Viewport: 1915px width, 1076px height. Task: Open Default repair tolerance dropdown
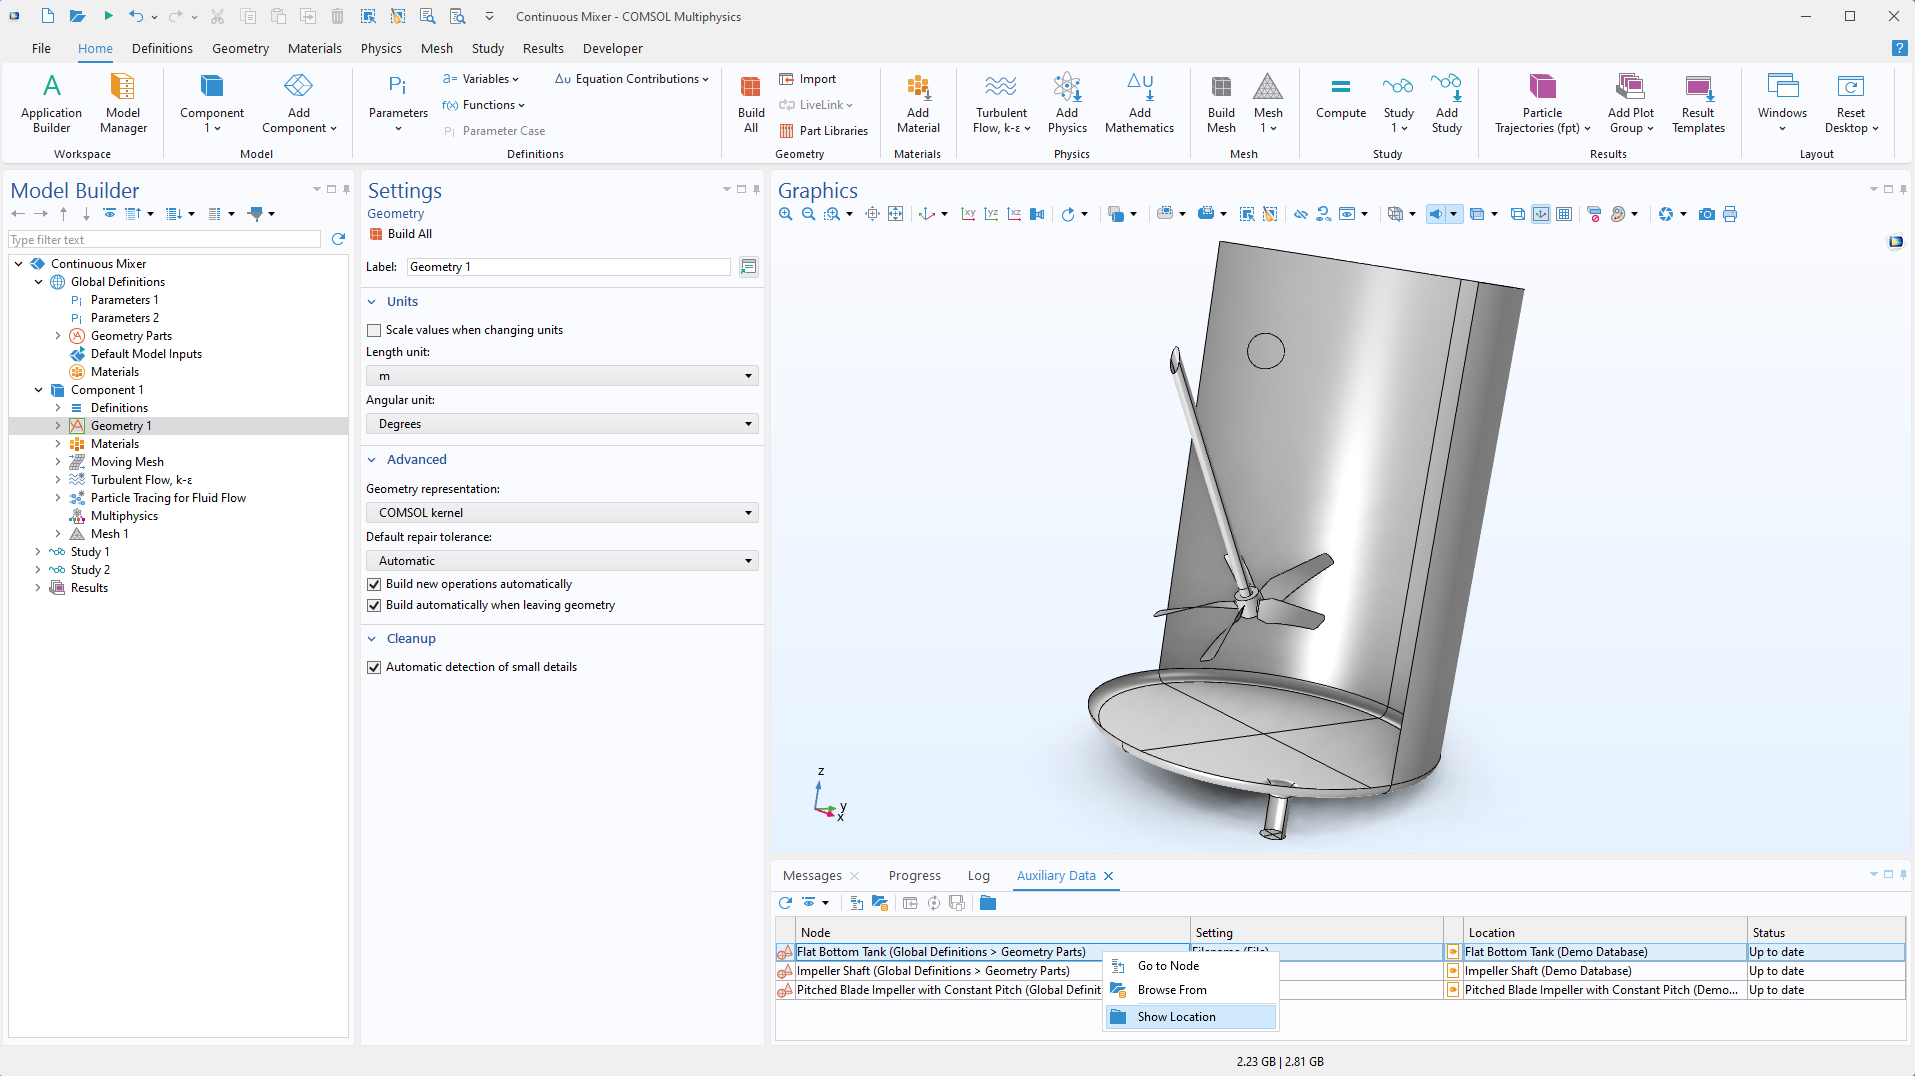pyautogui.click(x=562, y=561)
